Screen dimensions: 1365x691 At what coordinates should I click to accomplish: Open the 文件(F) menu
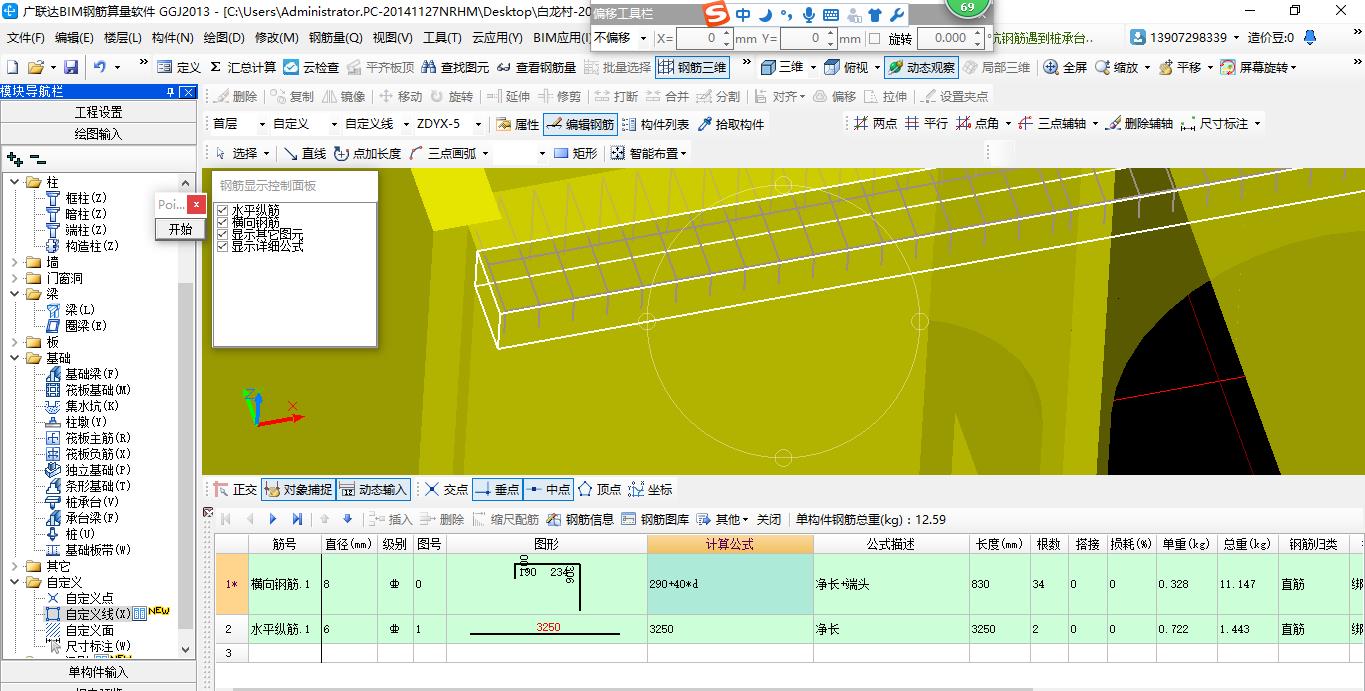(26, 38)
